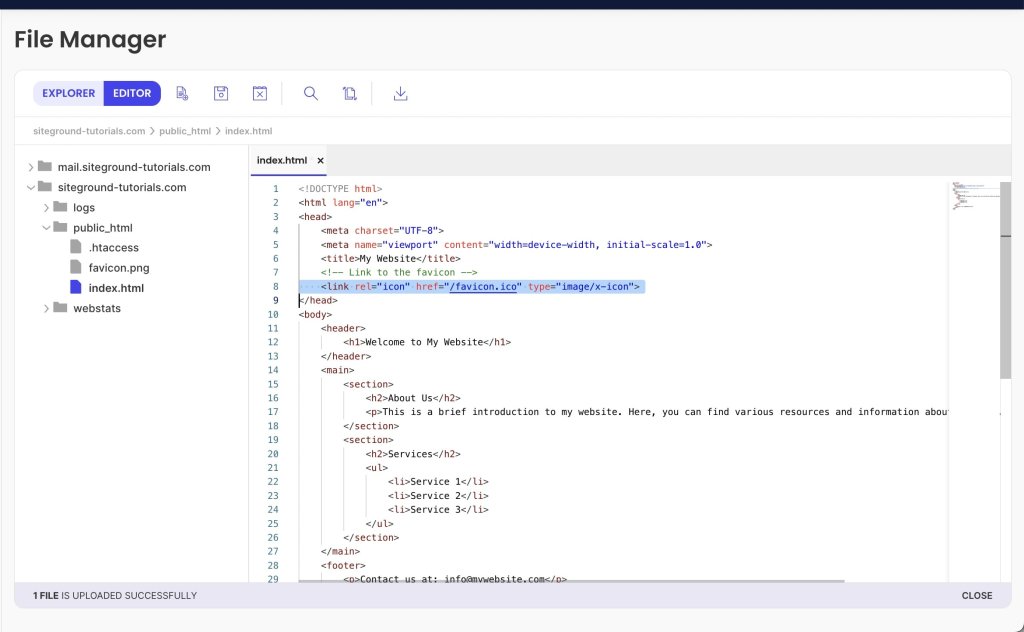
Task: Click index.html in the breadcrumb path
Action: coord(248,131)
